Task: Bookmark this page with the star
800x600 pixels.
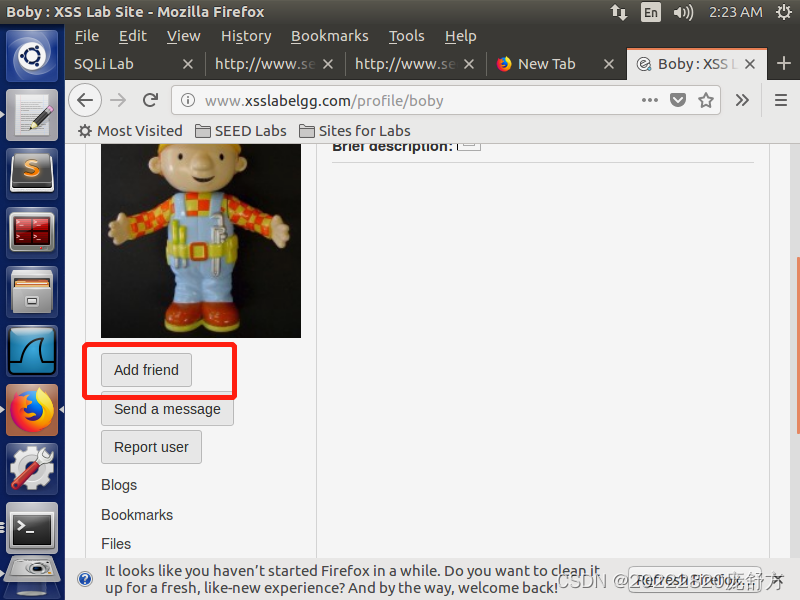Action: click(706, 101)
